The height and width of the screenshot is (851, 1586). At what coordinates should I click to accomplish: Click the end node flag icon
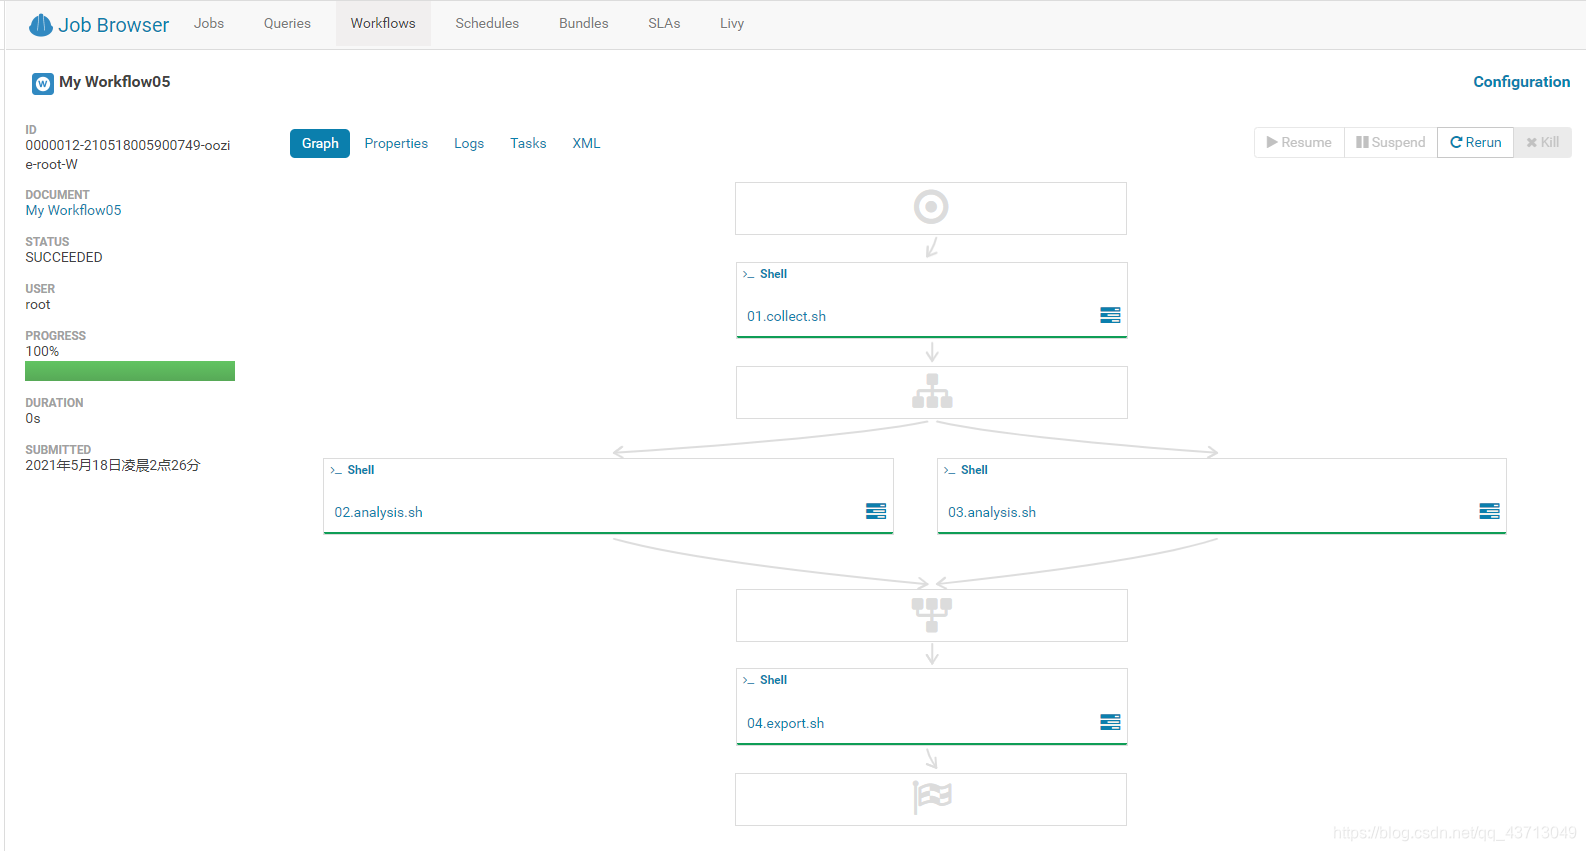932,797
